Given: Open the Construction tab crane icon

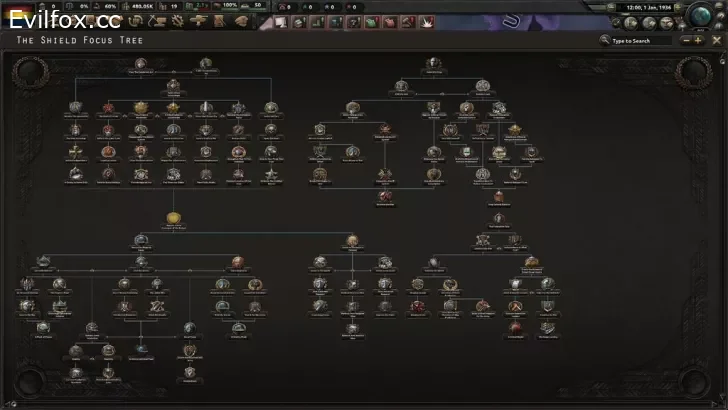Looking at the screenshot, I should click(x=156, y=21).
